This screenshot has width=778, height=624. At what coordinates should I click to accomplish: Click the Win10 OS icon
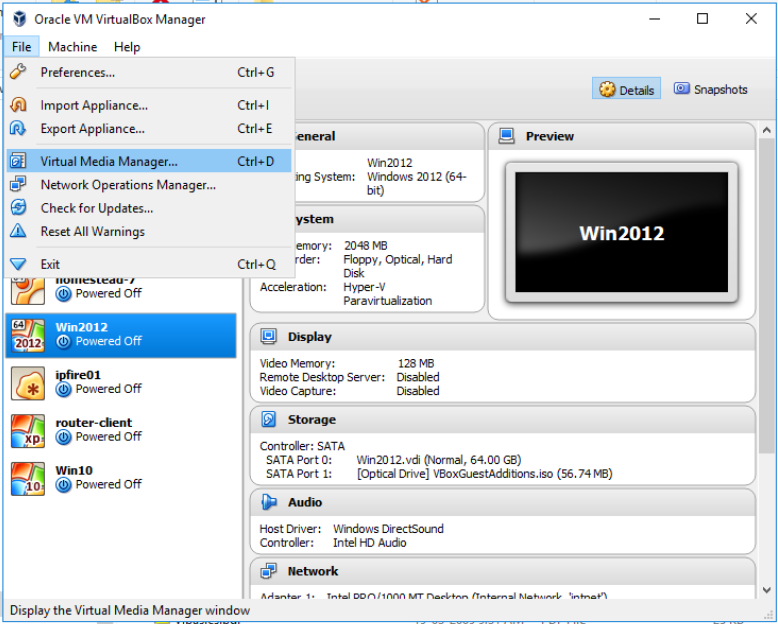tap(28, 478)
